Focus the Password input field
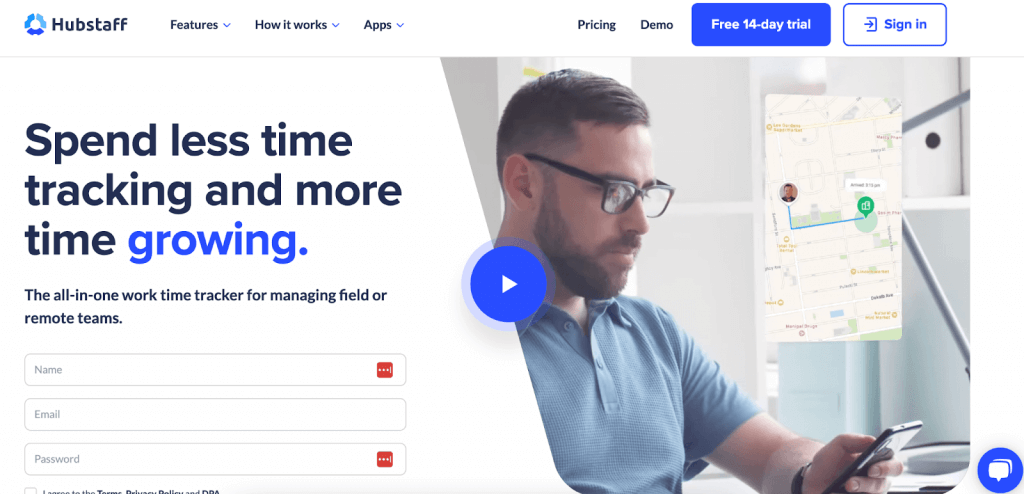Screen dimensions: 1024x494 tap(215, 459)
